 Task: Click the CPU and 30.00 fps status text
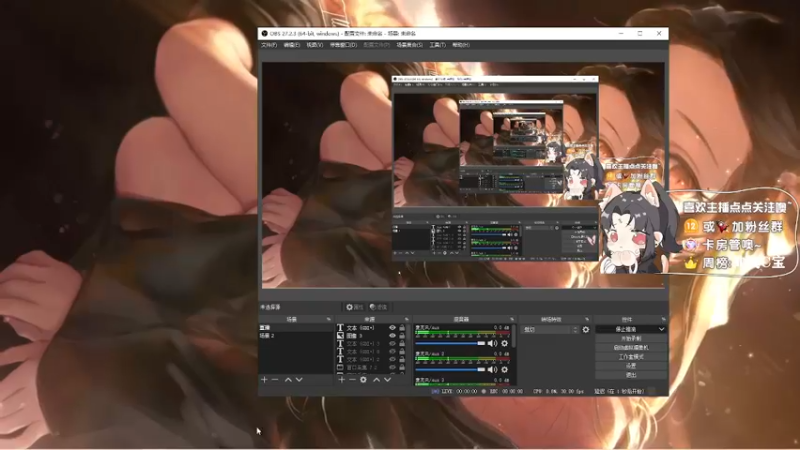(x=558, y=391)
